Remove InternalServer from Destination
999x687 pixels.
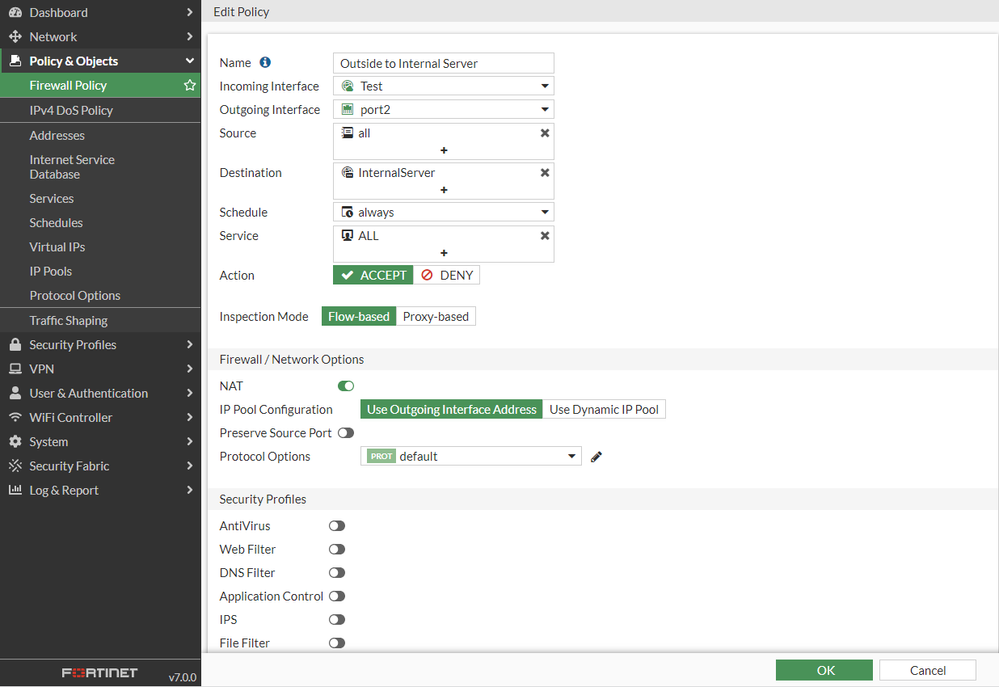[x=545, y=172]
